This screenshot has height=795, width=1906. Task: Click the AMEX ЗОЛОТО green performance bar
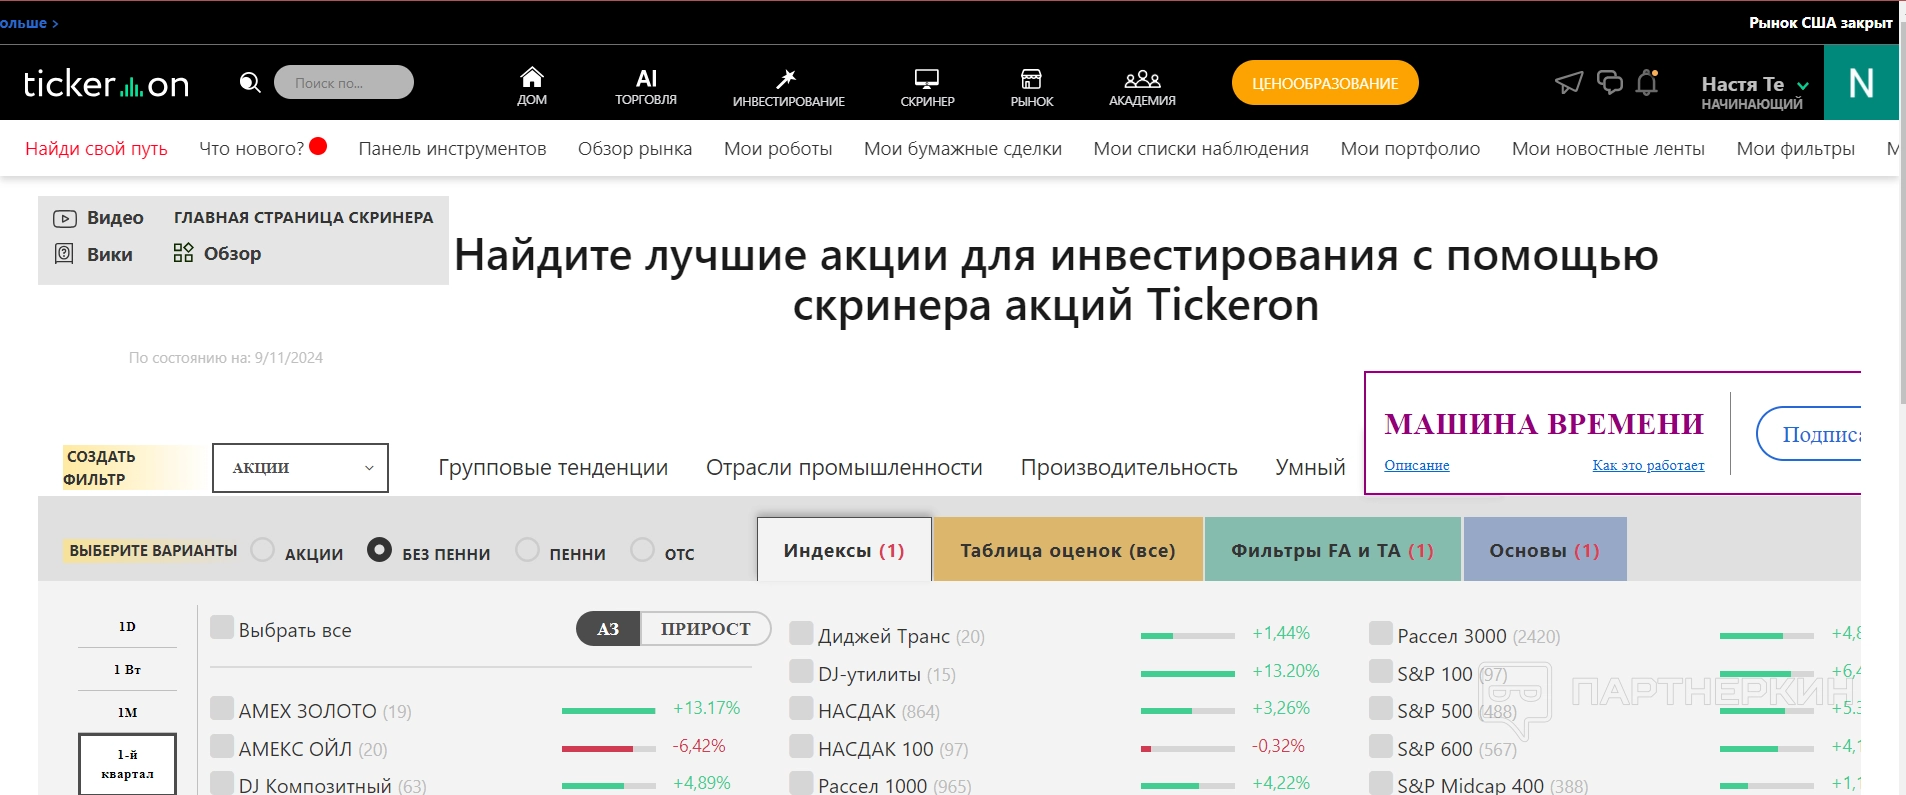coord(608,711)
